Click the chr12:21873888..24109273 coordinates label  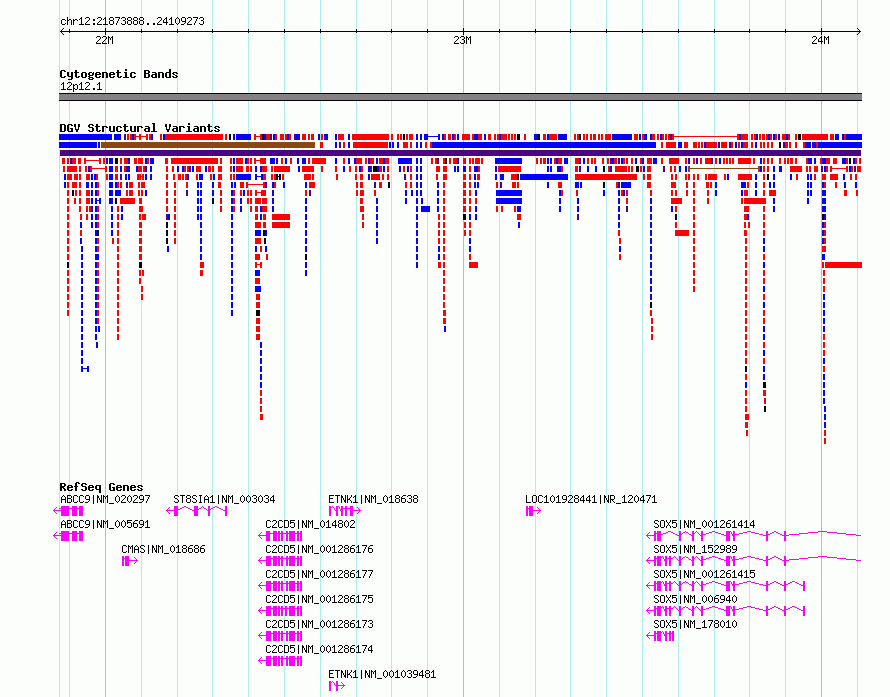[132, 21]
